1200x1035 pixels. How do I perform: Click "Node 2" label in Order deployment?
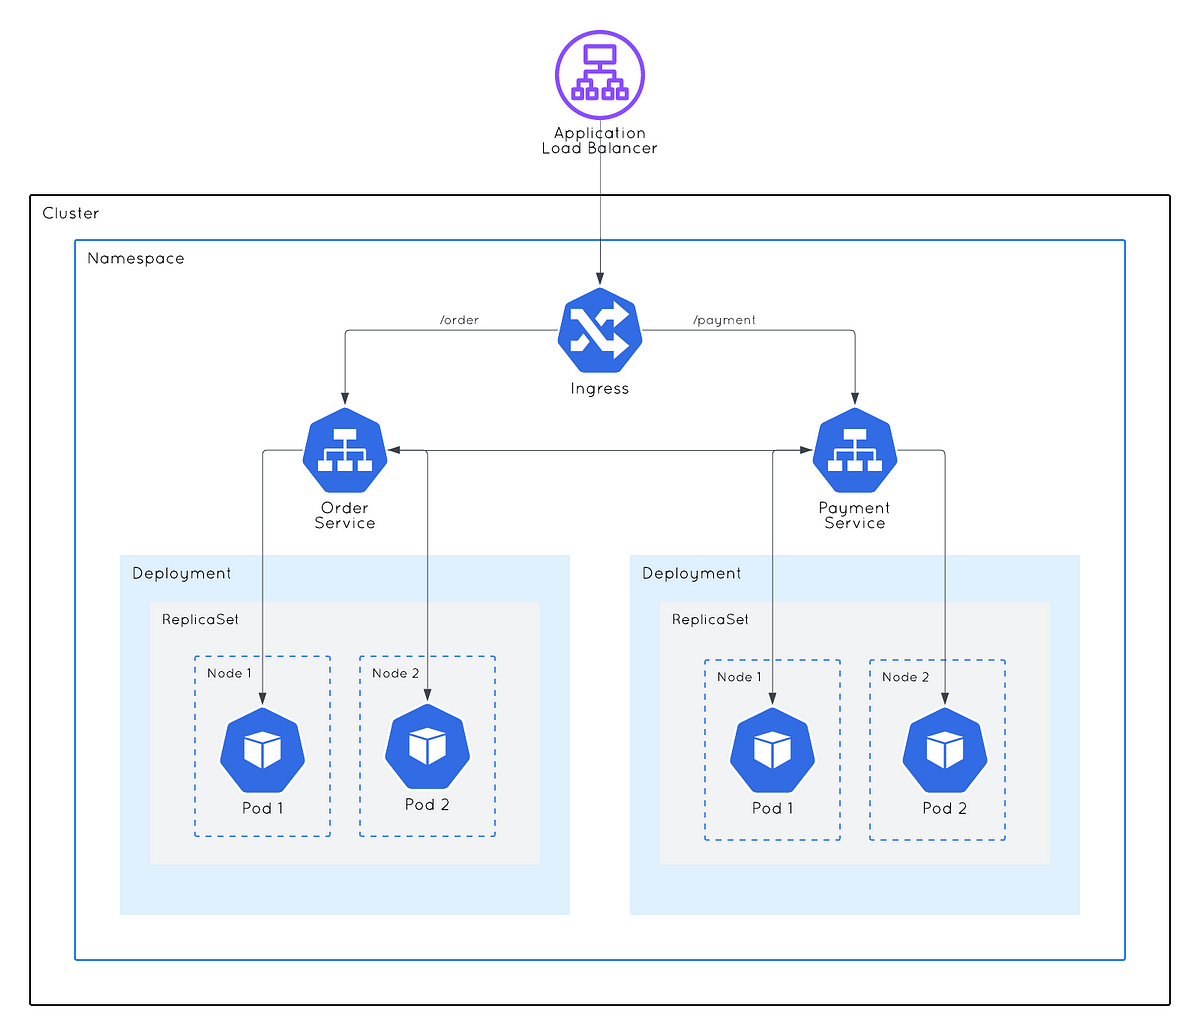coord(396,673)
